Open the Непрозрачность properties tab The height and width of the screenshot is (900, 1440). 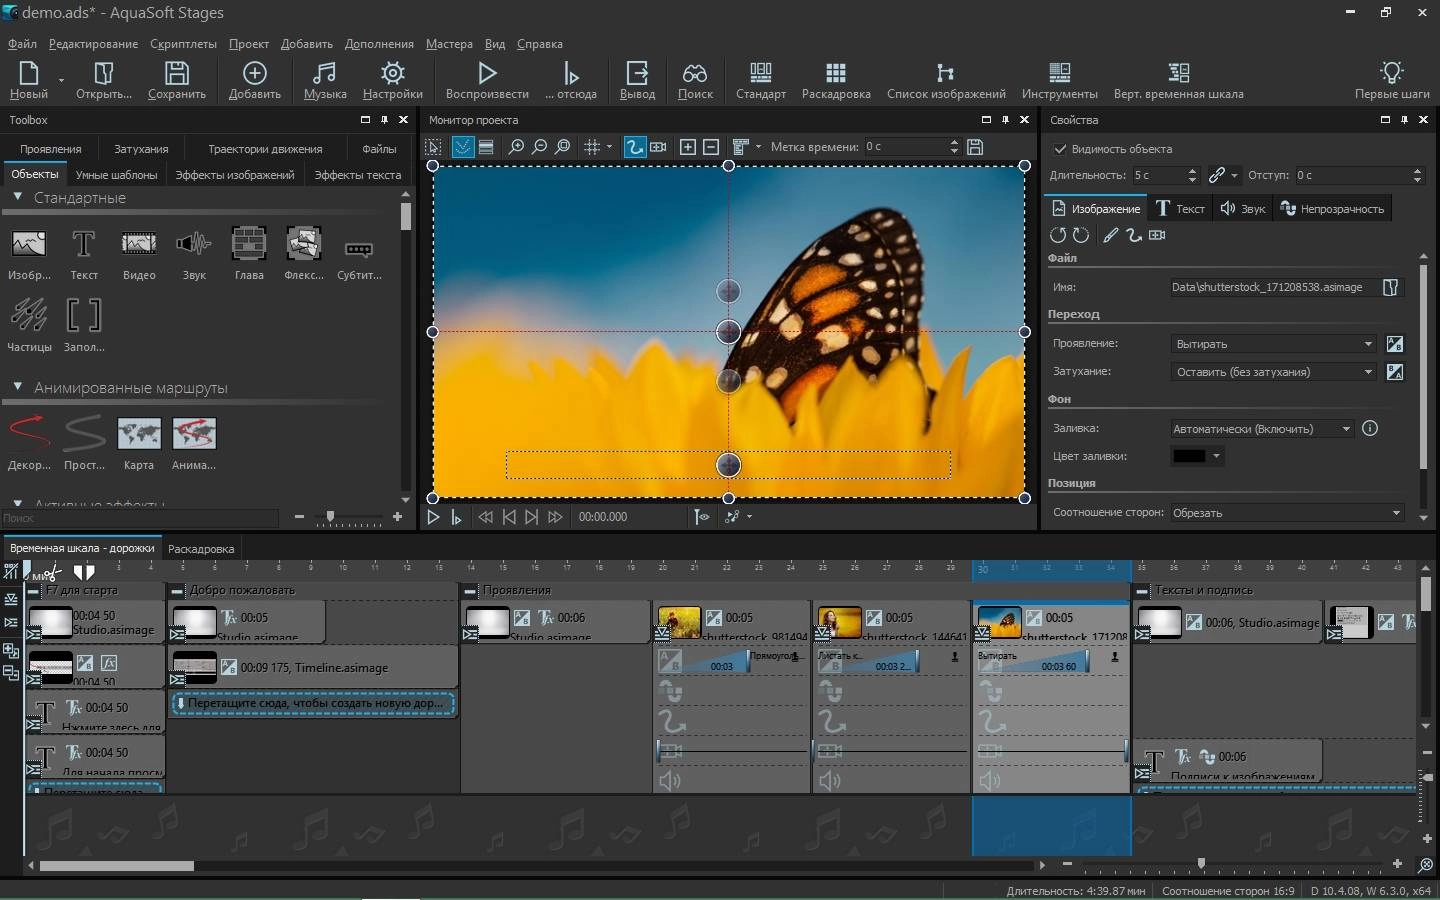point(1333,209)
